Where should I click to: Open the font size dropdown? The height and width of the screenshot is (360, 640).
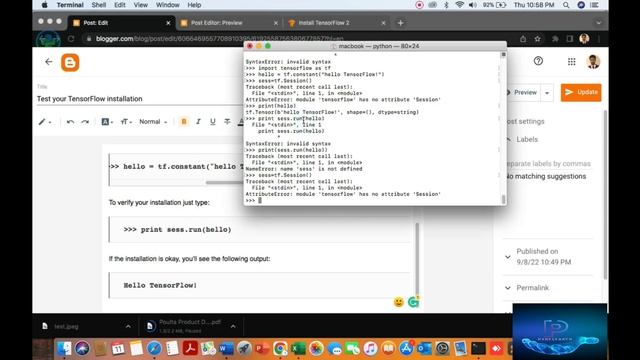point(126,122)
